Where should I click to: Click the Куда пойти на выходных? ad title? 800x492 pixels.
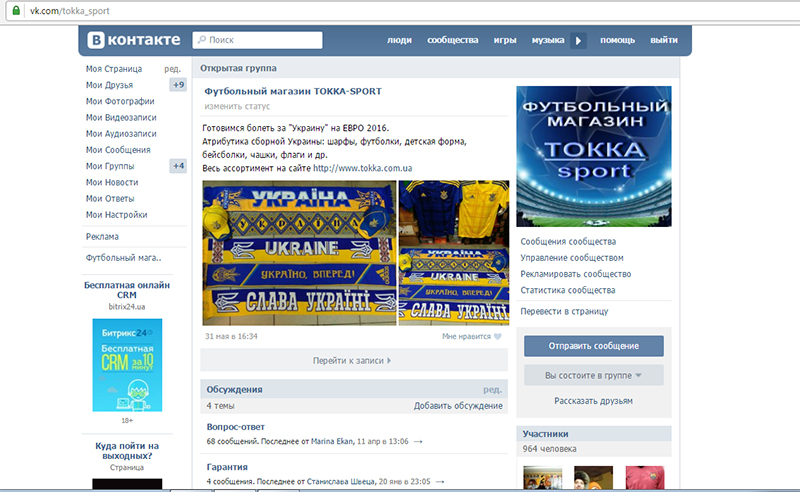point(127,451)
